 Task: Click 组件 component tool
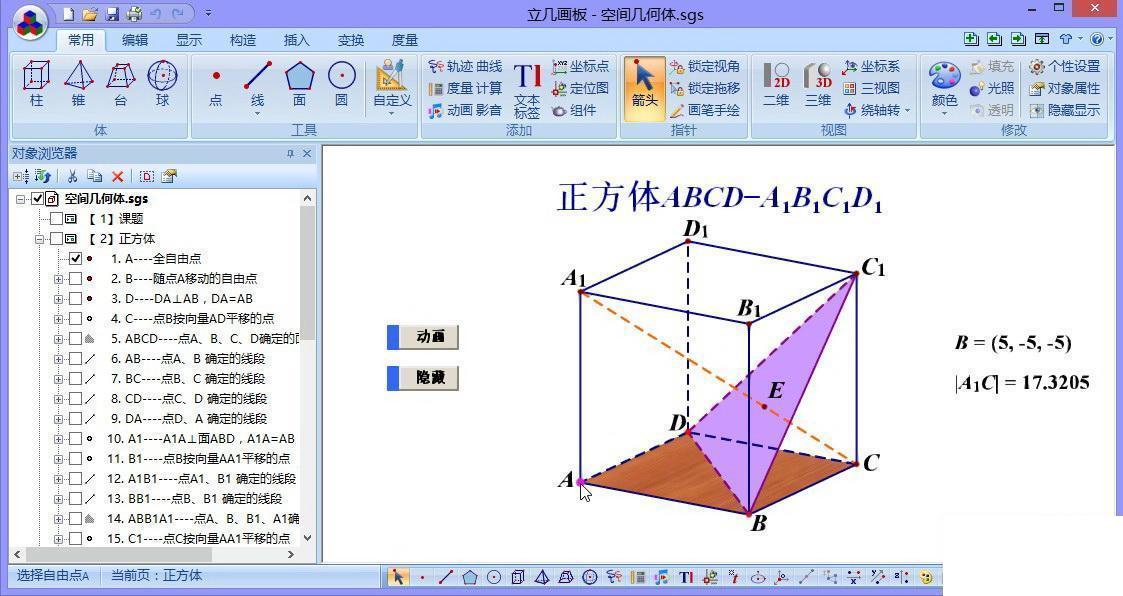[574, 110]
